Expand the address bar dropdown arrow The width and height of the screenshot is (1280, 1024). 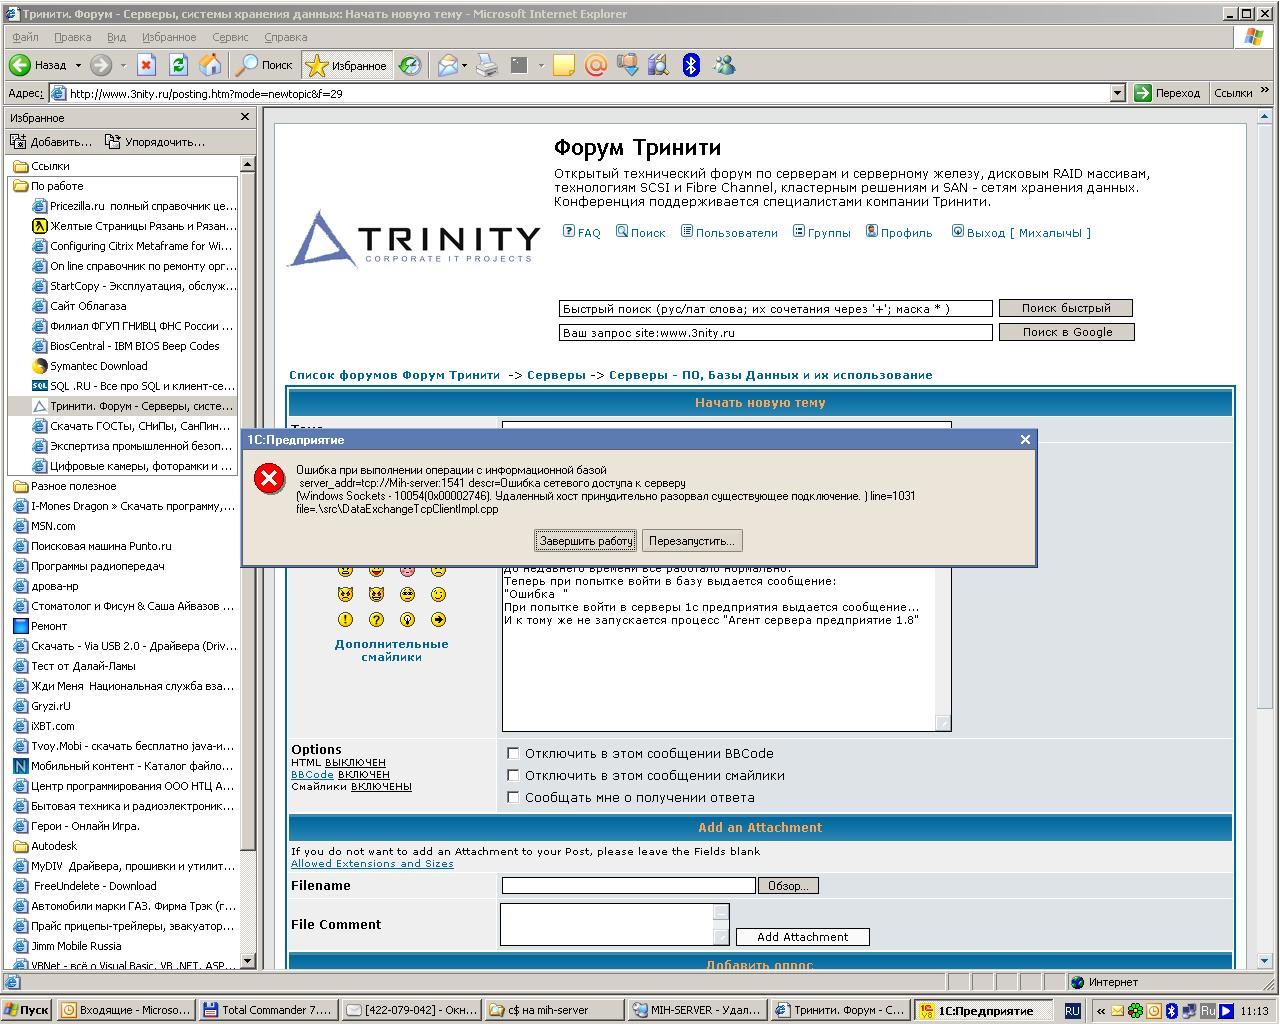(1118, 93)
